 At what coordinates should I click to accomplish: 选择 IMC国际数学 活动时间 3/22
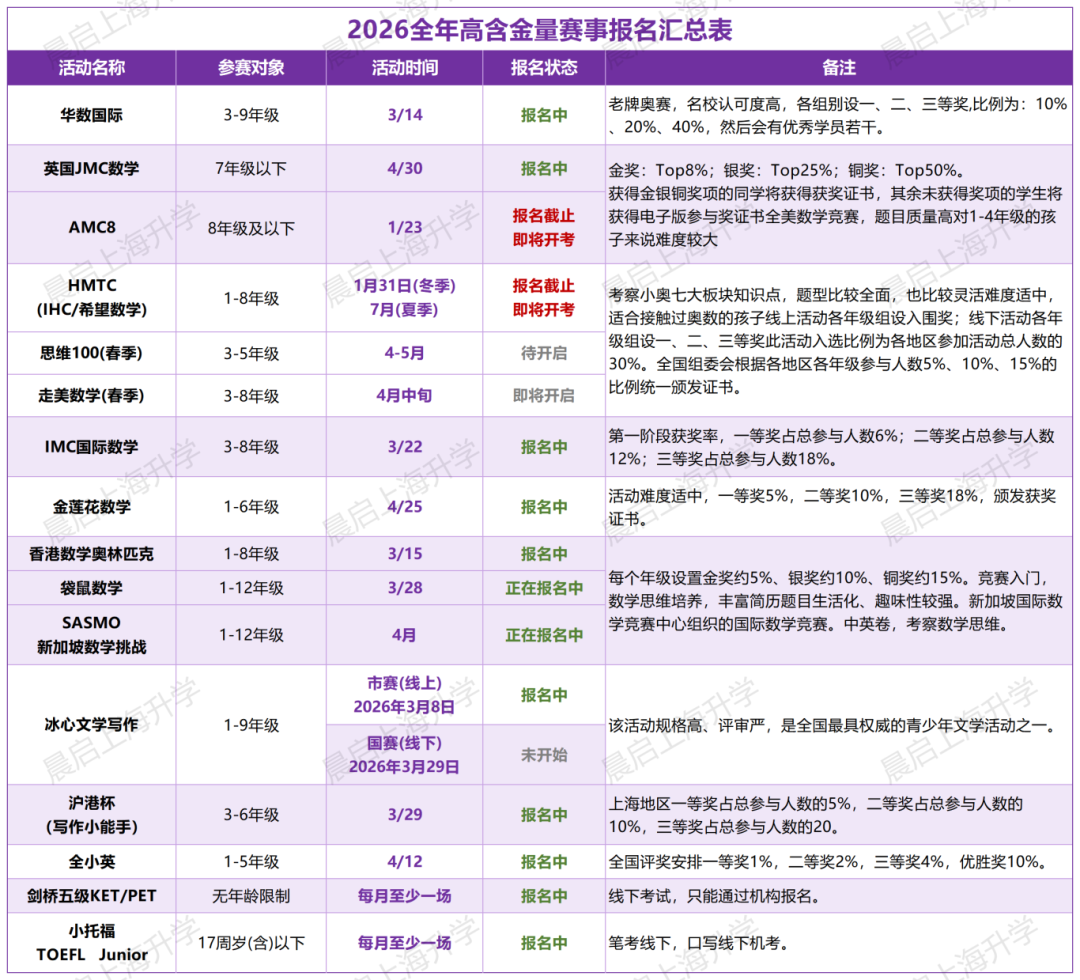[406, 447]
